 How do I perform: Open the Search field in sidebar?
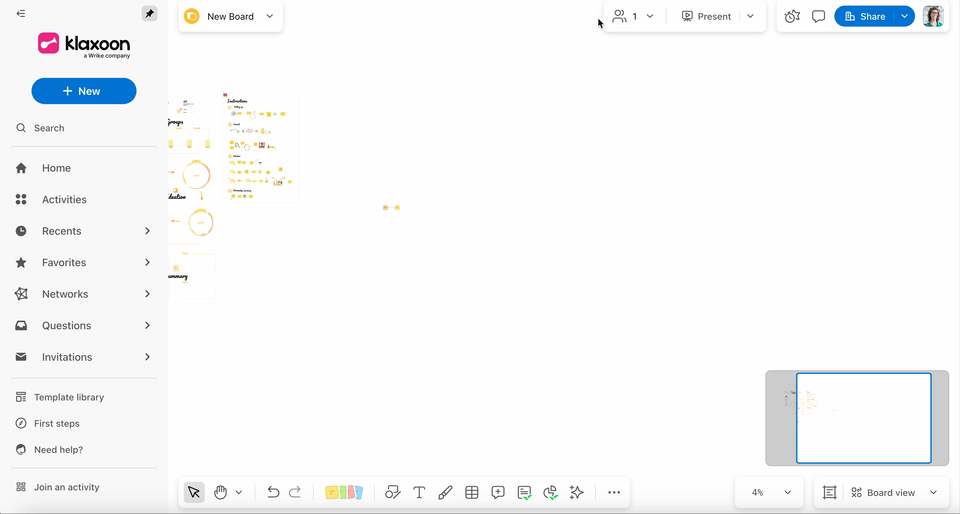coord(84,128)
